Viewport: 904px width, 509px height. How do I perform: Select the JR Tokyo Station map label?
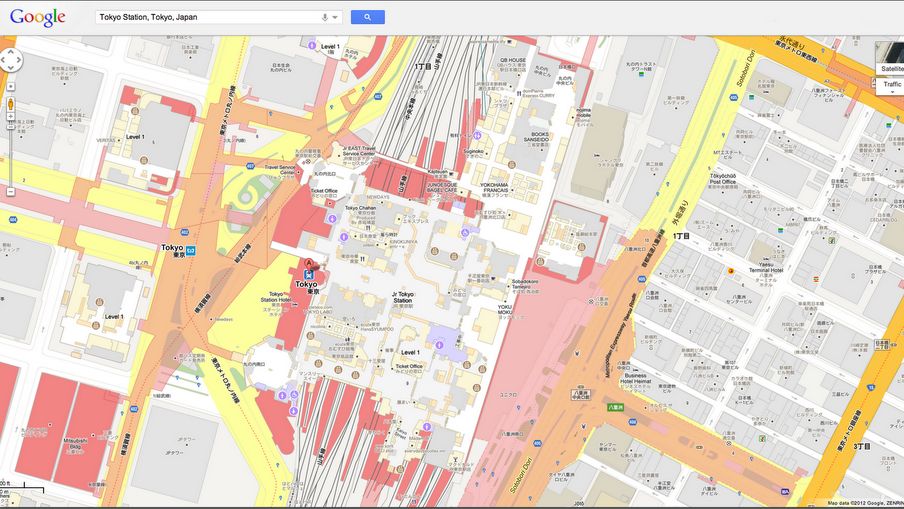(402, 297)
